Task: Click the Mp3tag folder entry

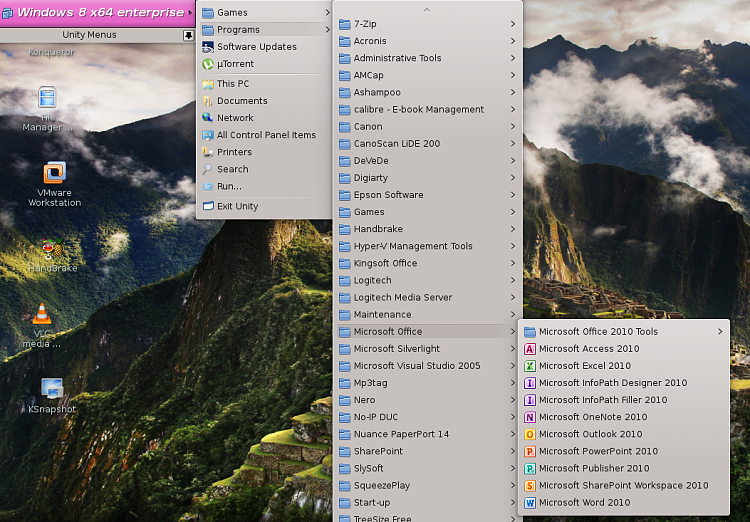Action: 427,383
